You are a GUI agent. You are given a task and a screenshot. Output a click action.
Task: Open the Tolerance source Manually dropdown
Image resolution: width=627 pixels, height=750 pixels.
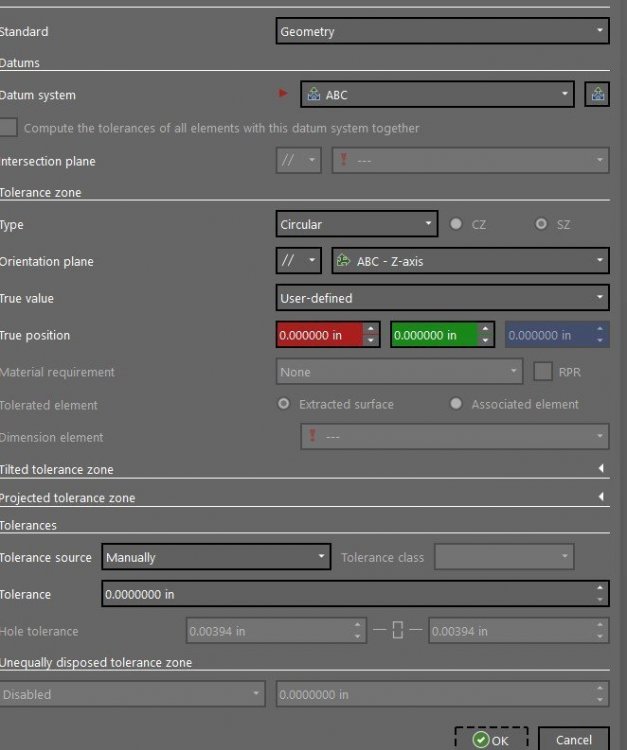click(x=215, y=557)
